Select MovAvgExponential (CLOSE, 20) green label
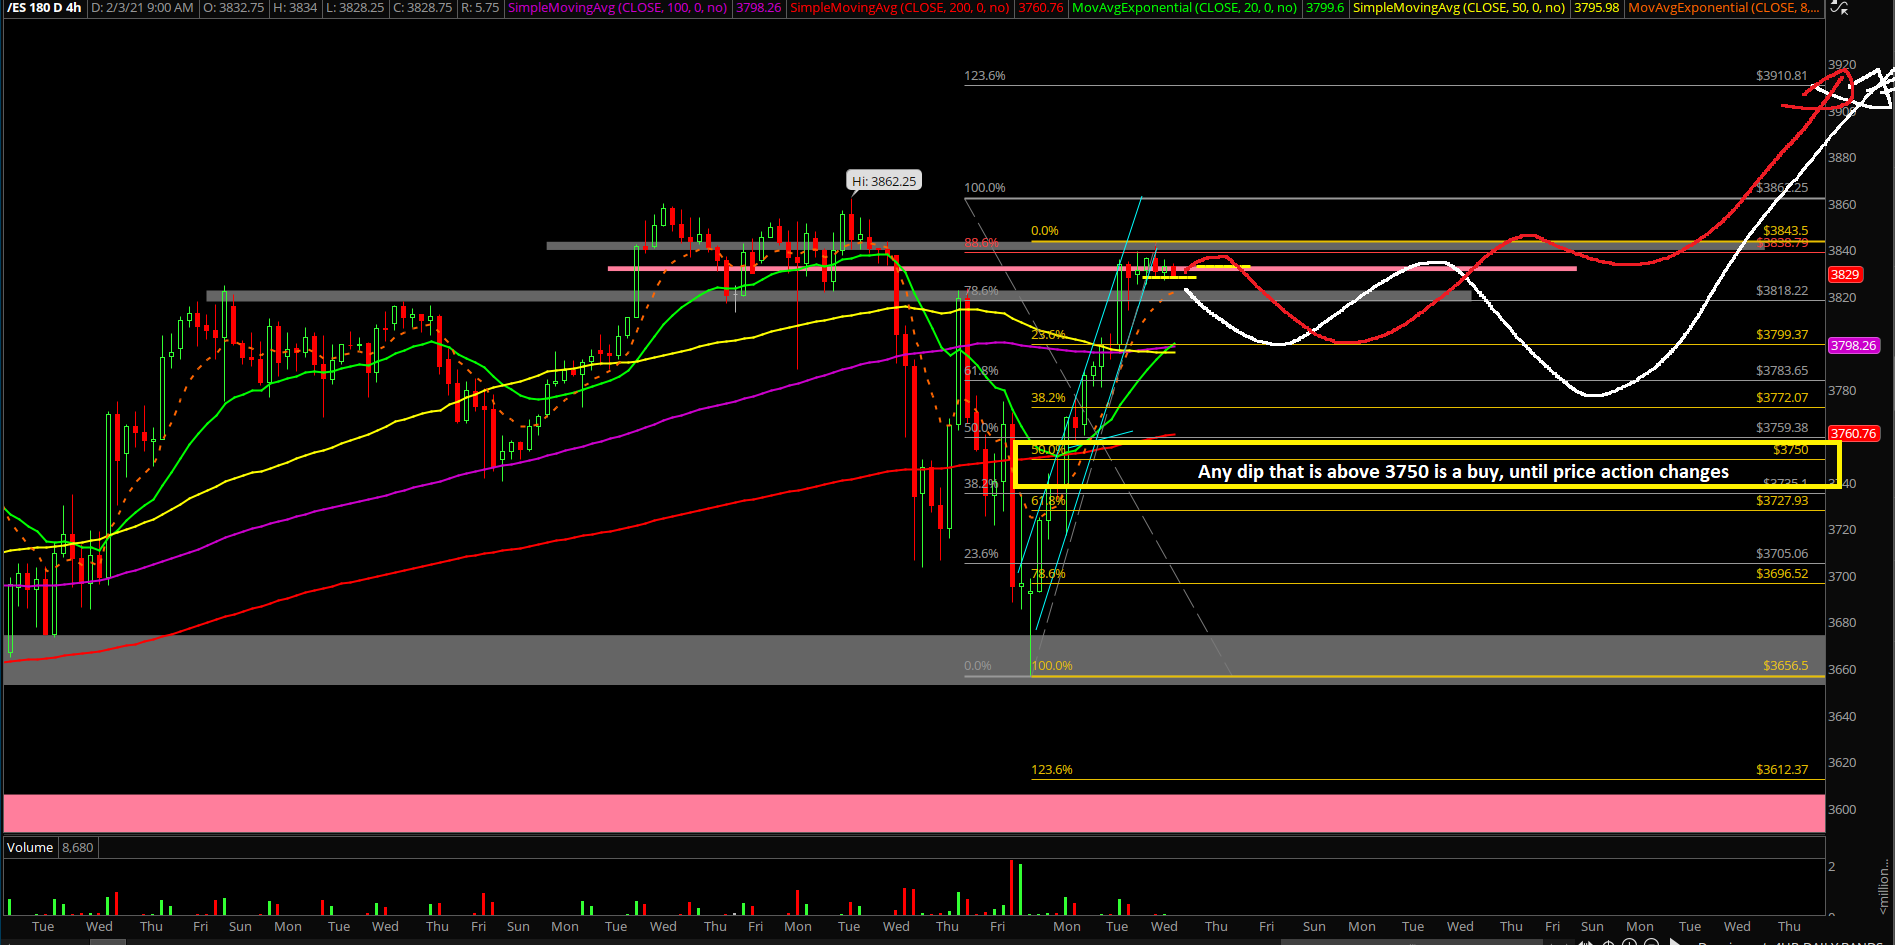This screenshot has width=1895, height=945. [x=1184, y=8]
